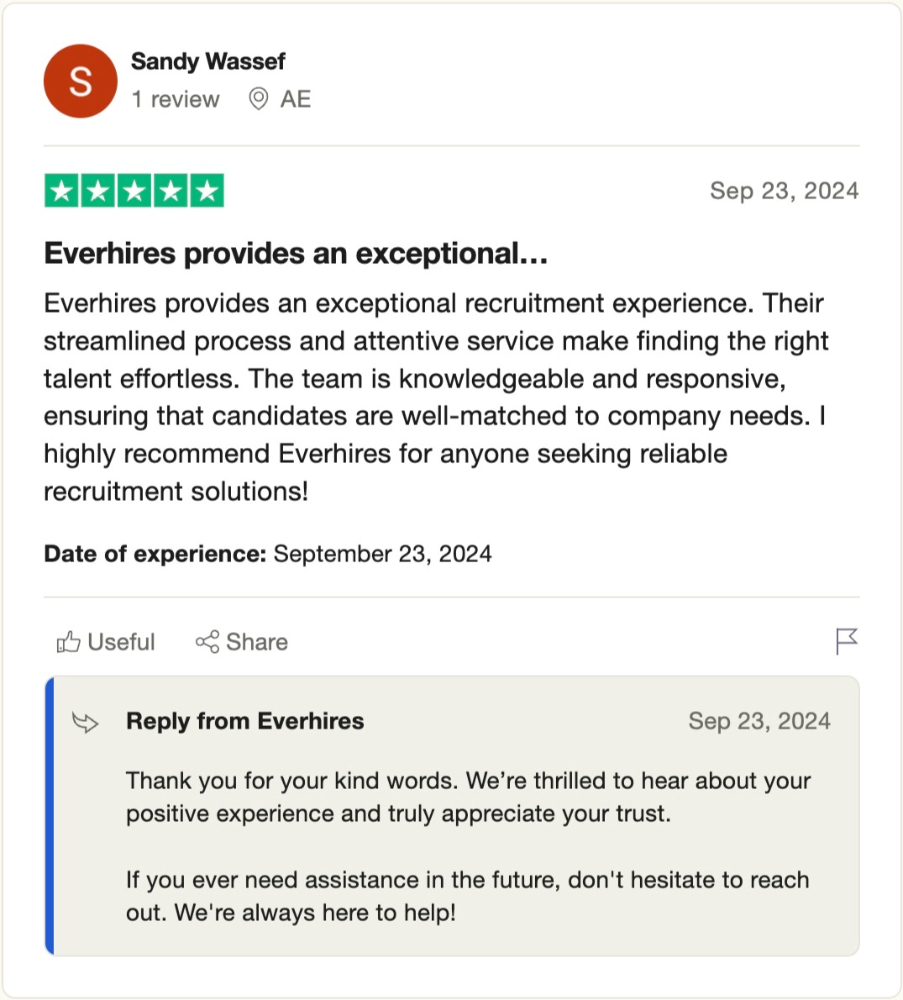This screenshot has height=1000, width=903.
Task: Click the location pin icon
Action: coord(258,99)
